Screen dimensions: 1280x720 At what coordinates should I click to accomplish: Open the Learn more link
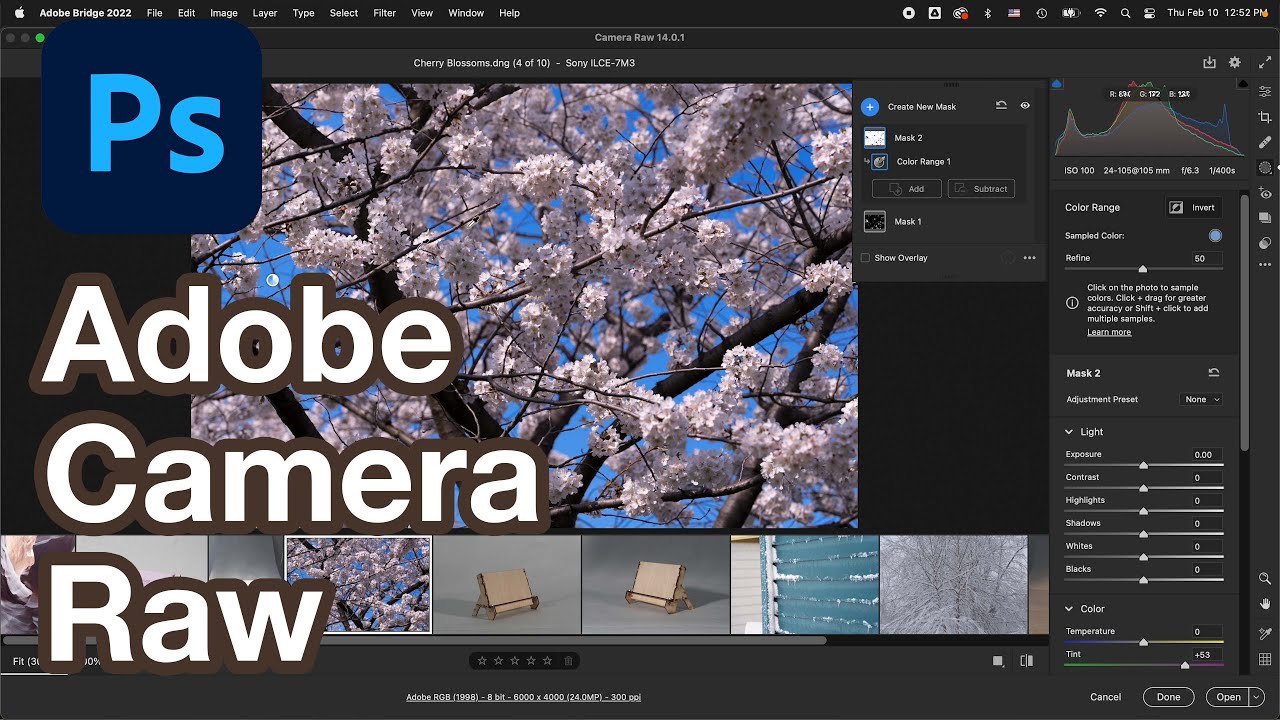[x=1109, y=332]
